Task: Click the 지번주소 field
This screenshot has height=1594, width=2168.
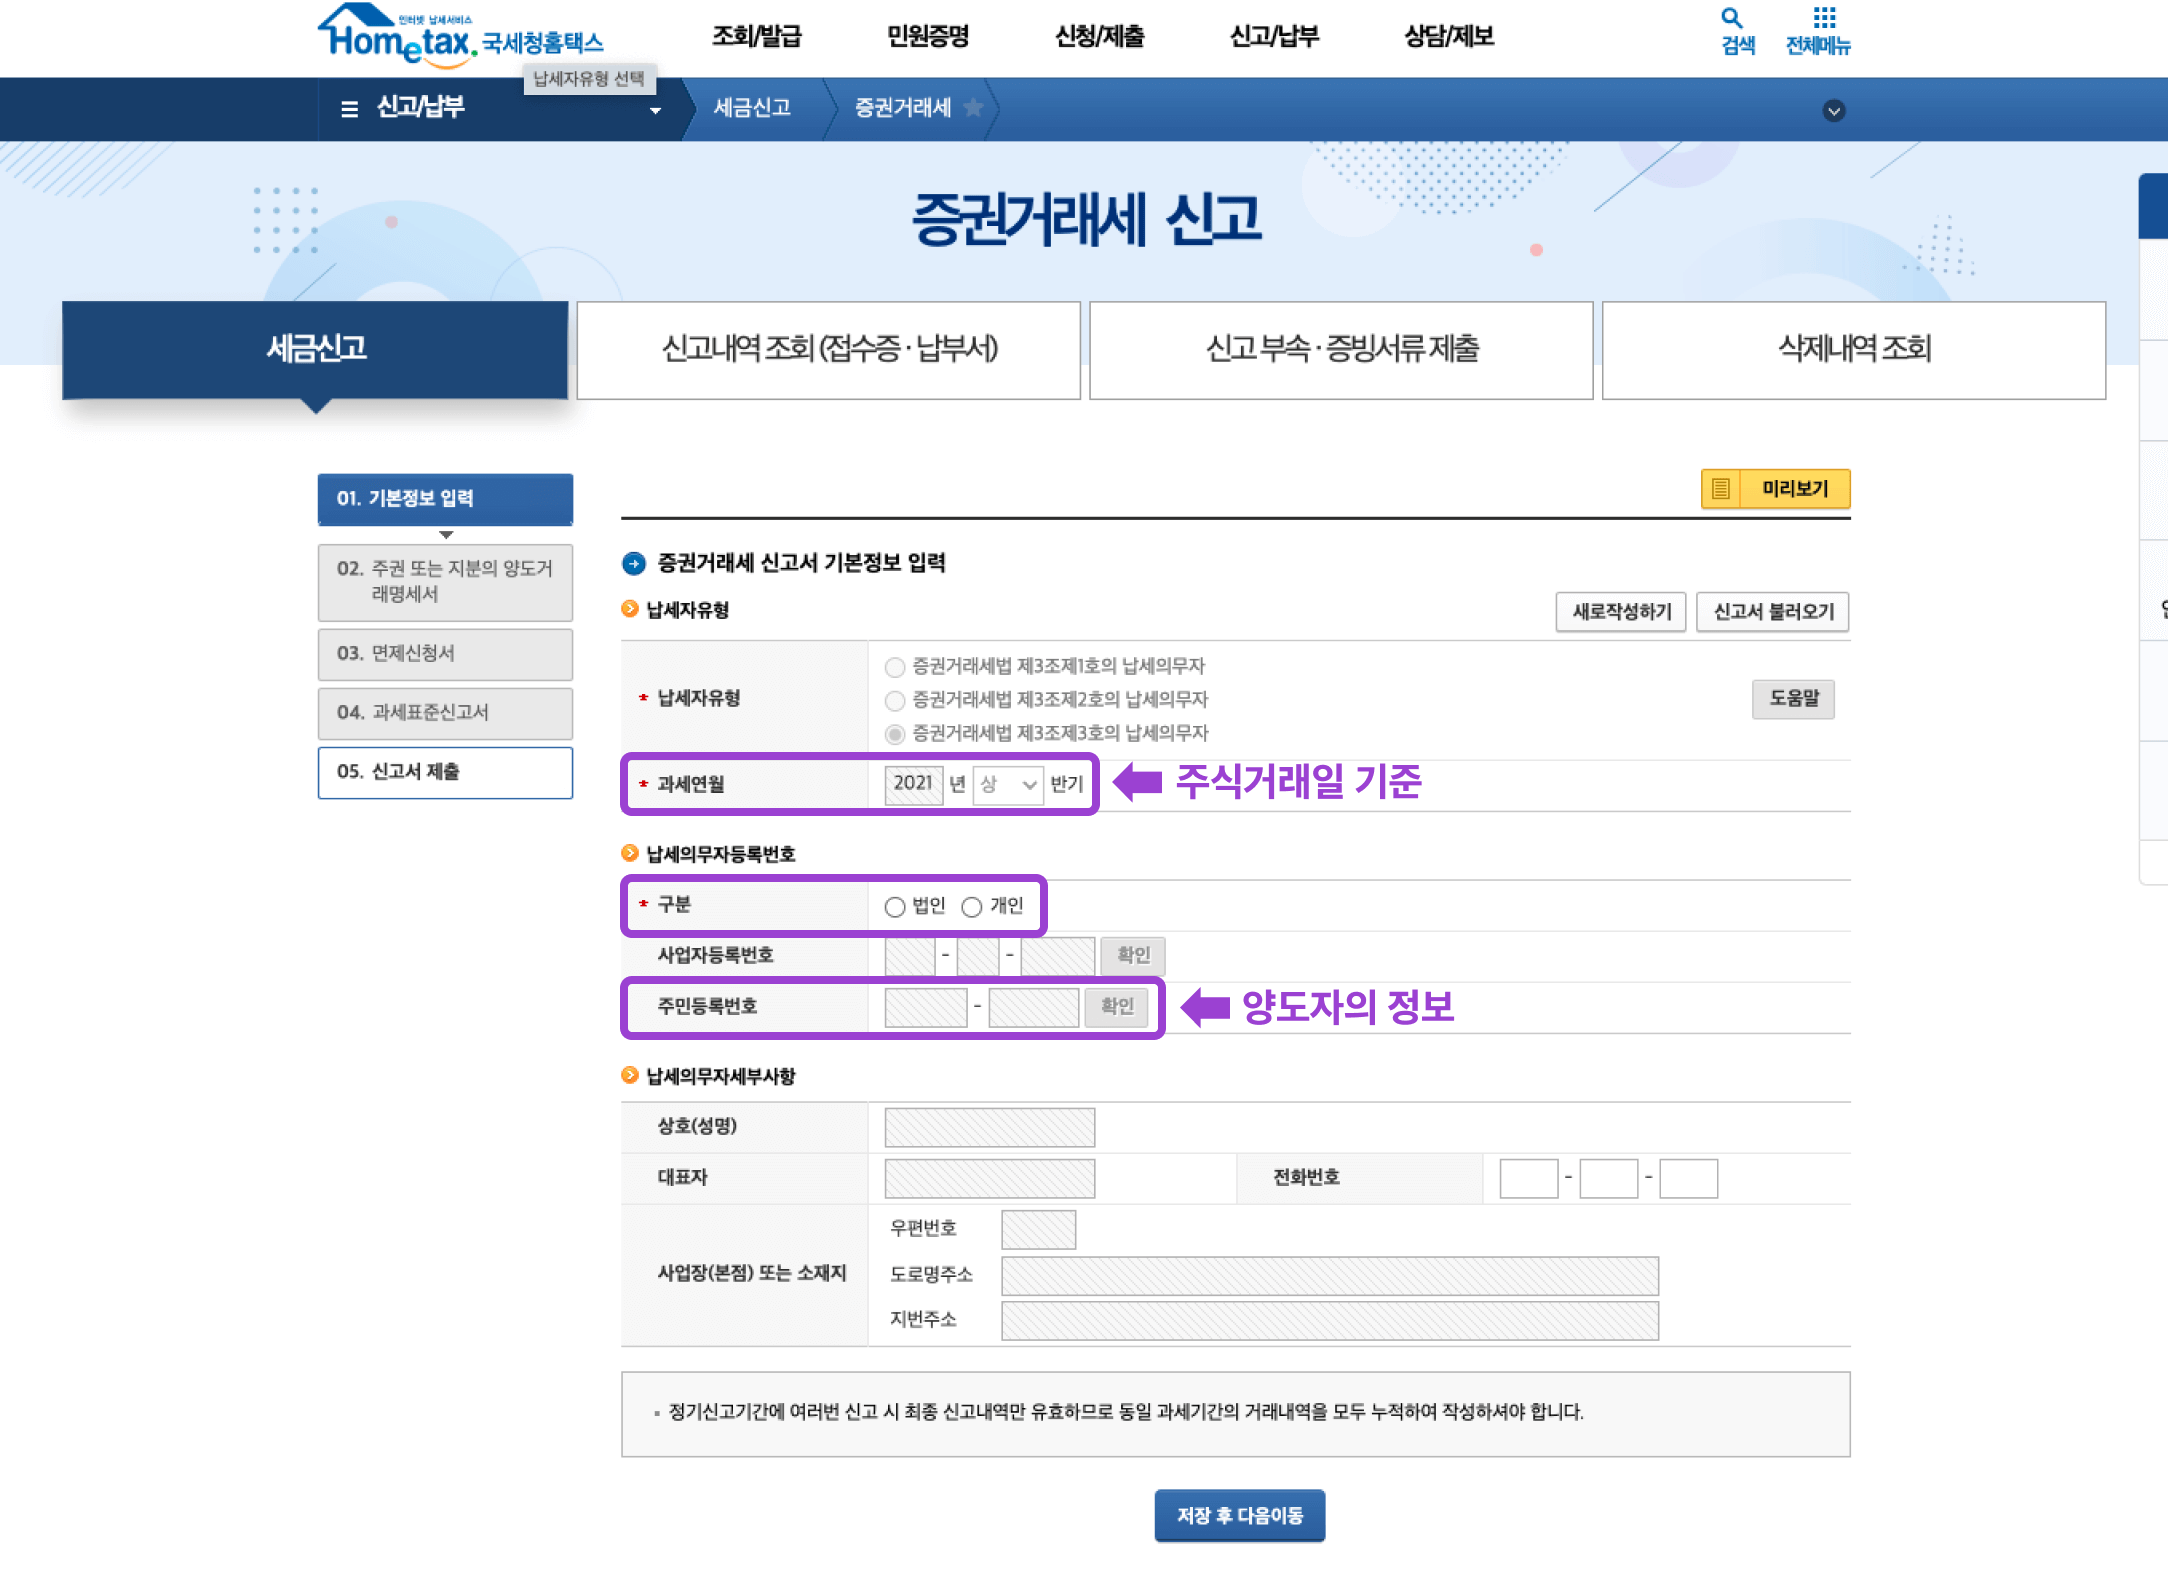Action: [x=1330, y=1321]
